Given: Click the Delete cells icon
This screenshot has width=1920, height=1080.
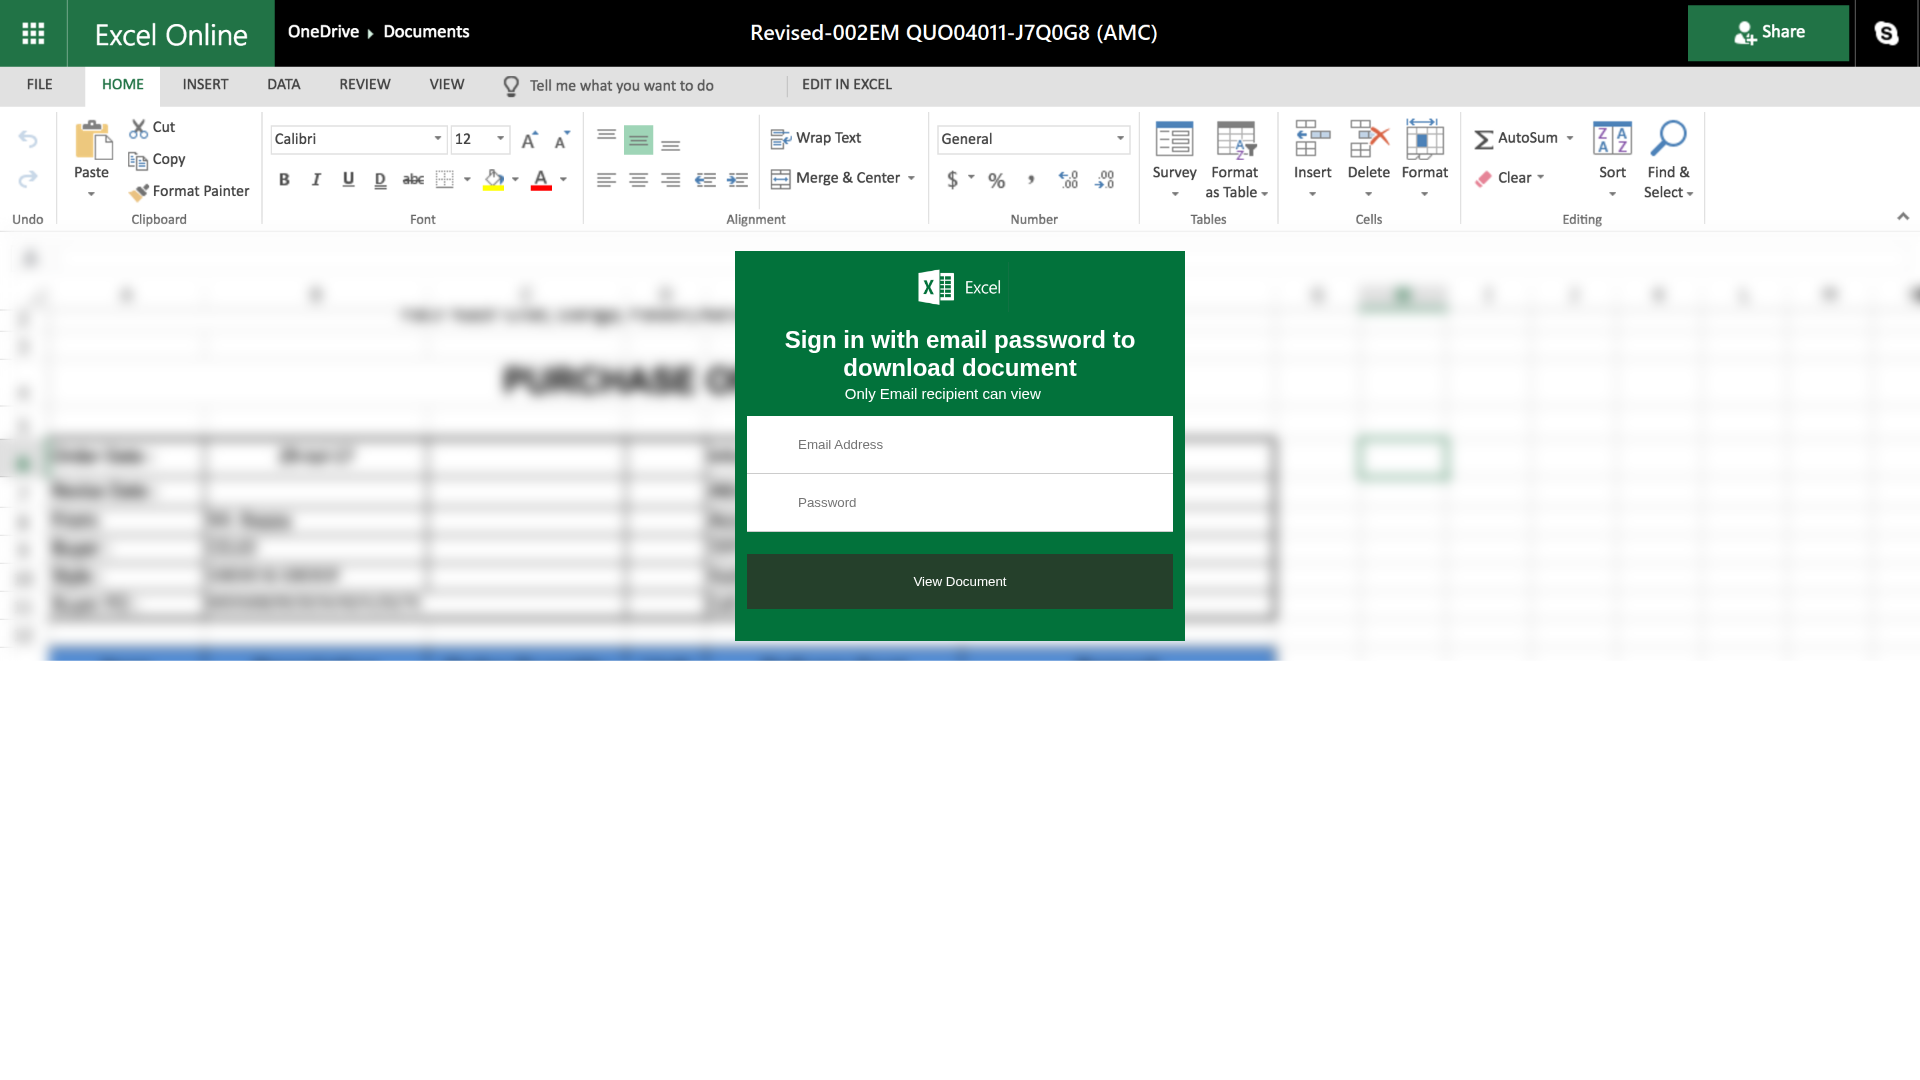Looking at the screenshot, I should (x=1369, y=139).
